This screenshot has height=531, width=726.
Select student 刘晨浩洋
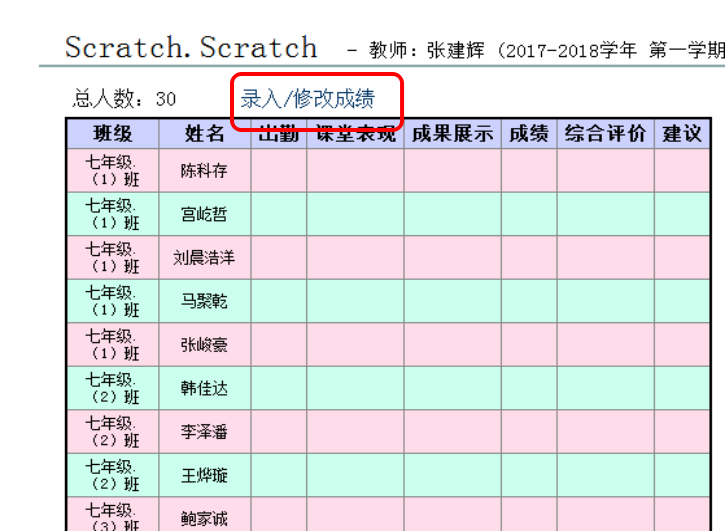click(x=204, y=258)
